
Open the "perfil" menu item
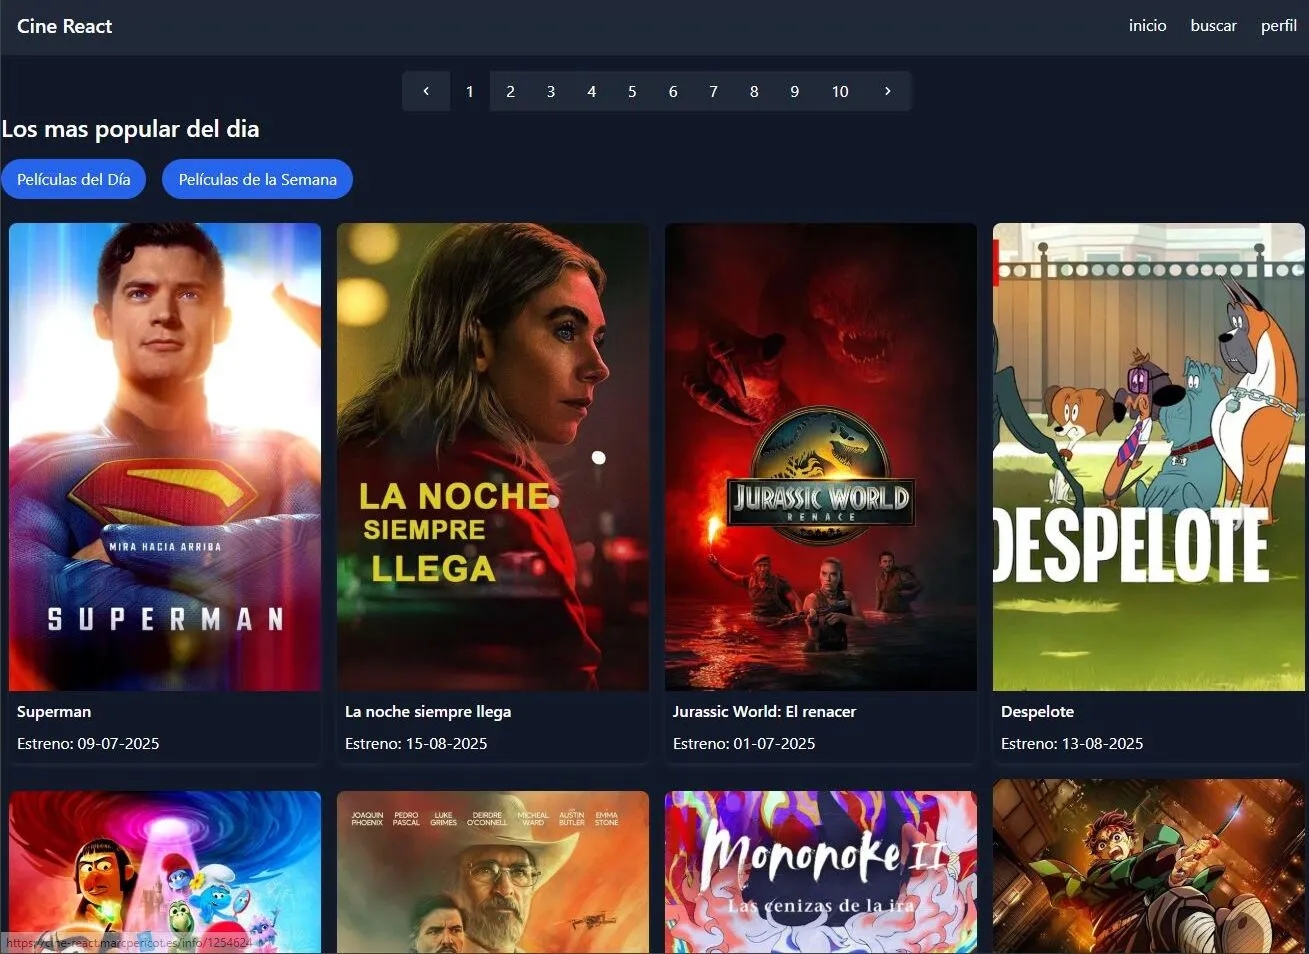1278,26
